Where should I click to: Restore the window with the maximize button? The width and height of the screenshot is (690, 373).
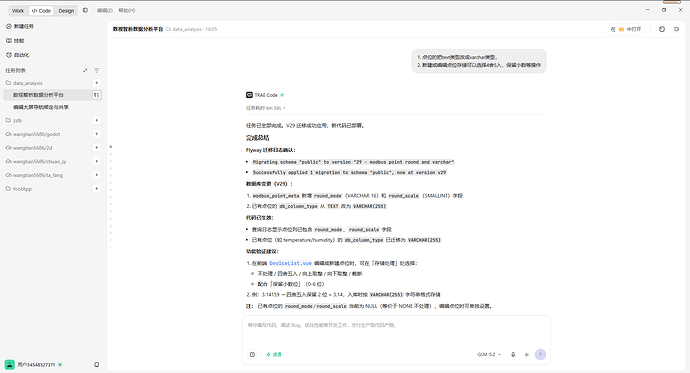pyautogui.click(x=664, y=10)
